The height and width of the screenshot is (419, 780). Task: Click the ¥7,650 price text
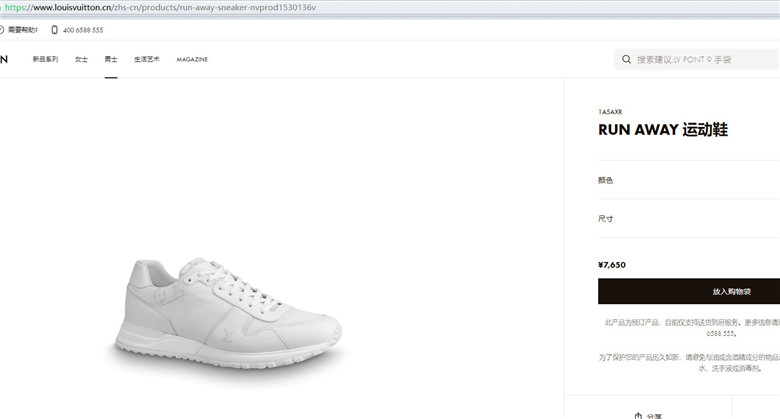(612, 265)
